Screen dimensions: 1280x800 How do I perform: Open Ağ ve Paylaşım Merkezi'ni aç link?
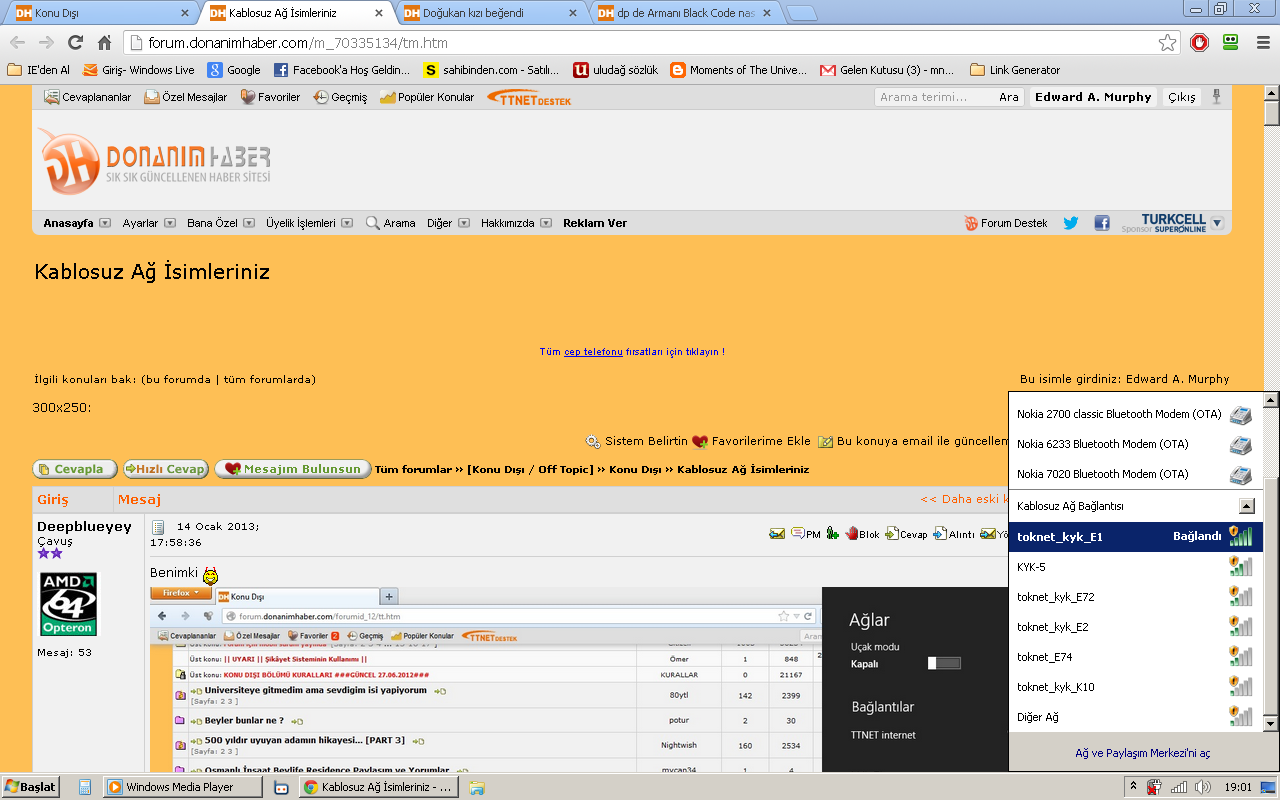[1142, 753]
